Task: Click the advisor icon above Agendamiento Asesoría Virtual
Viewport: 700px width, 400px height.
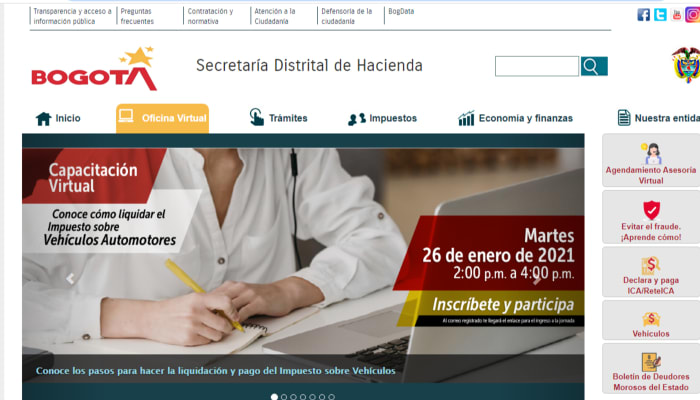Action: [x=652, y=153]
